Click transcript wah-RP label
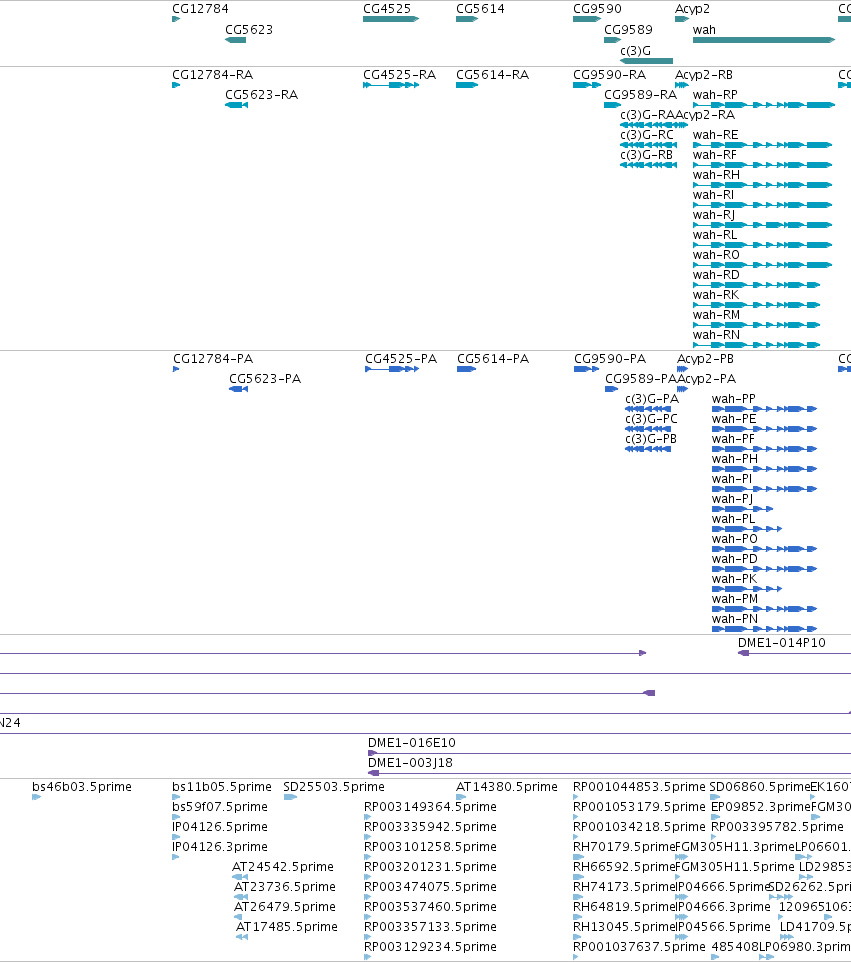Screen dimensions: 851x962 (715, 94)
